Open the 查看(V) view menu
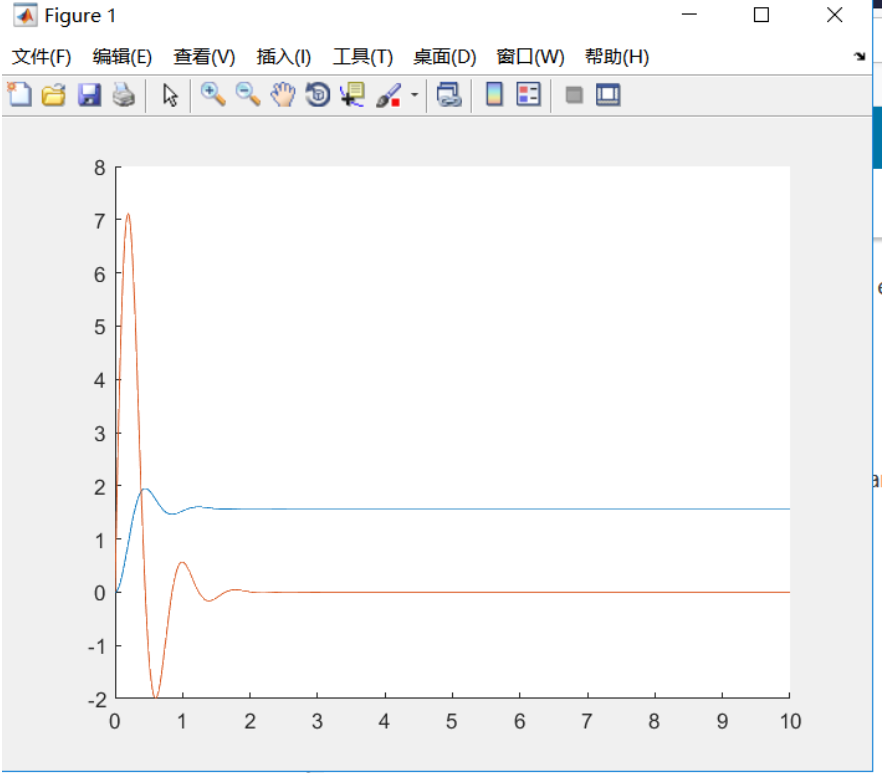 202,57
